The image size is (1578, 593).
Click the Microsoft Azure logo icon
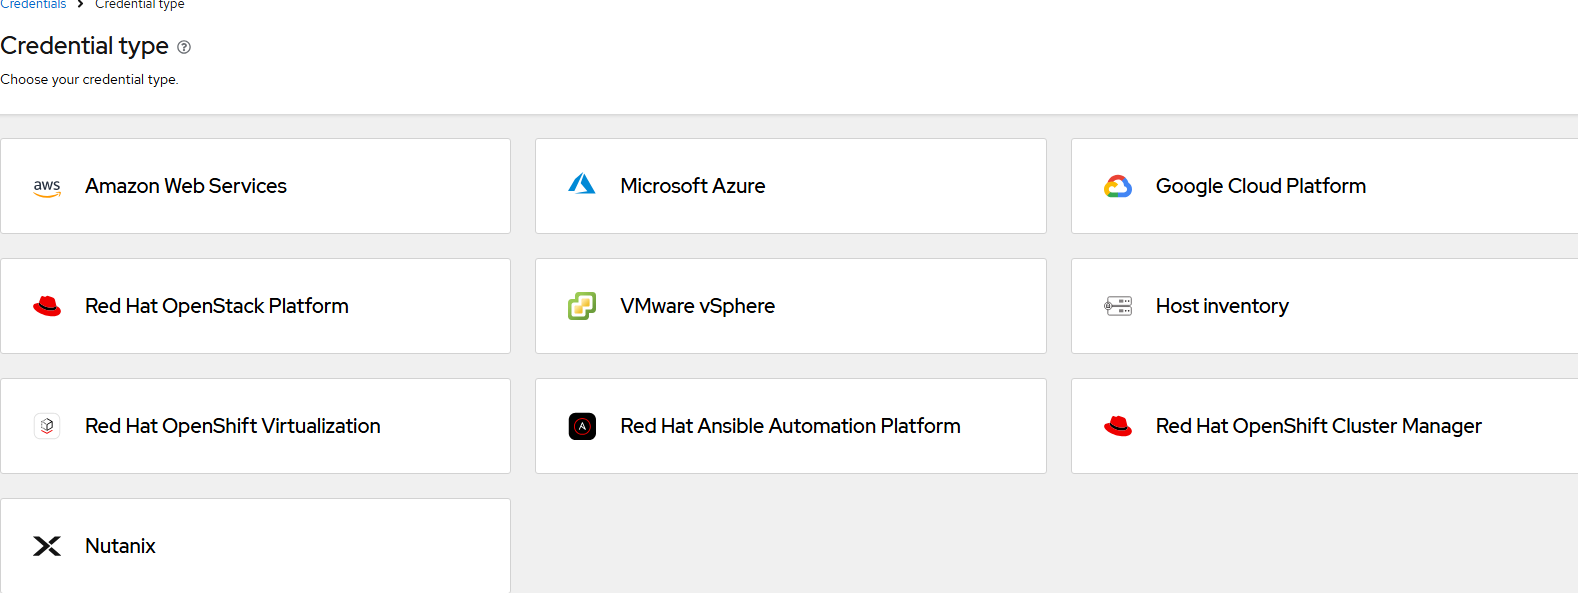point(582,185)
